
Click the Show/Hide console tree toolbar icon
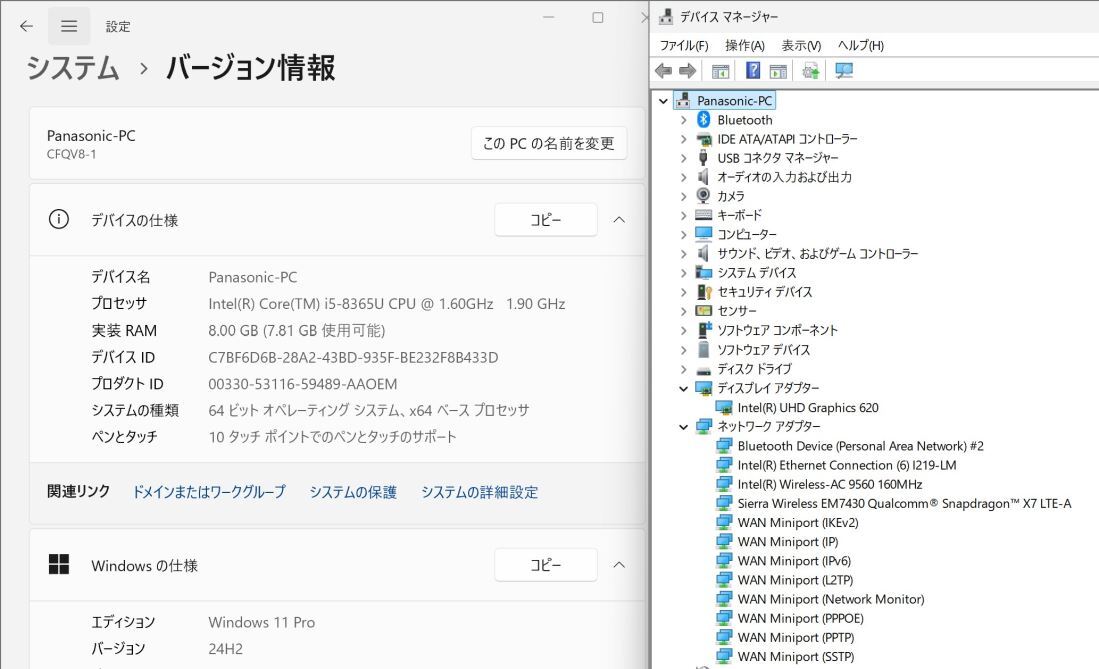(x=720, y=71)
